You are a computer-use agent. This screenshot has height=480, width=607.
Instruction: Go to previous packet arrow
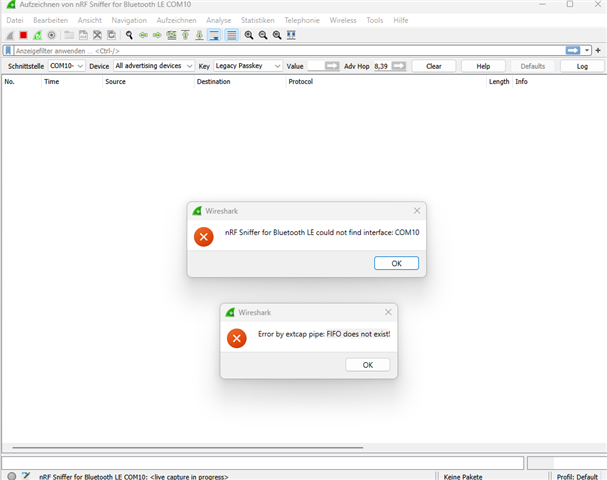point(143,35)
